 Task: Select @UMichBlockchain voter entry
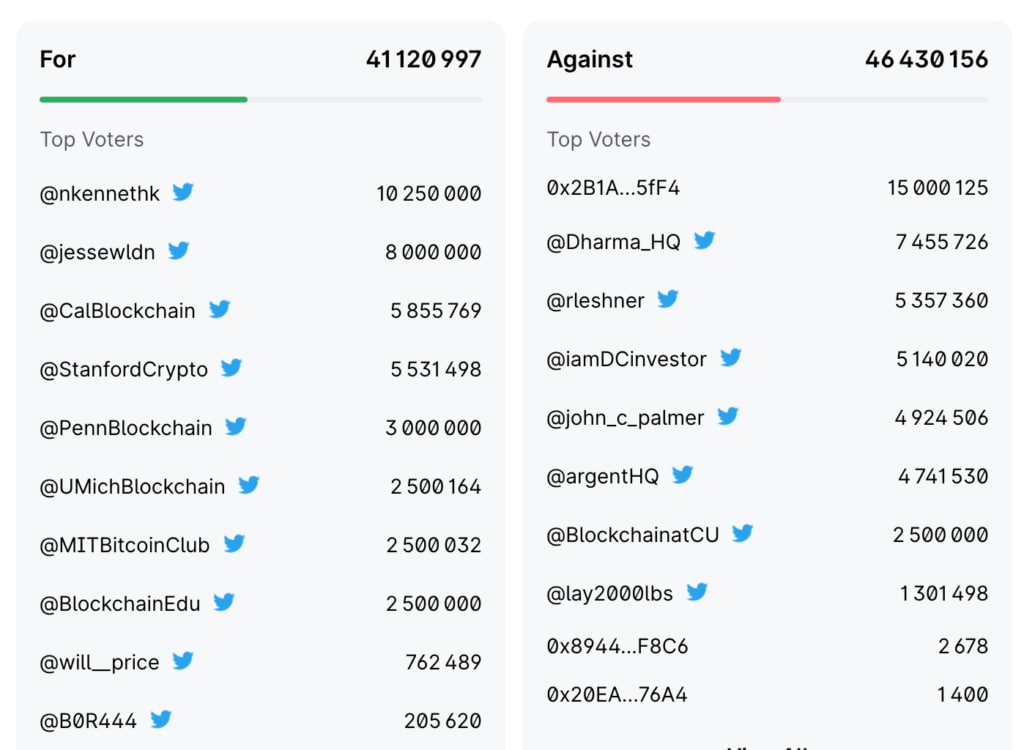(133, 487)
